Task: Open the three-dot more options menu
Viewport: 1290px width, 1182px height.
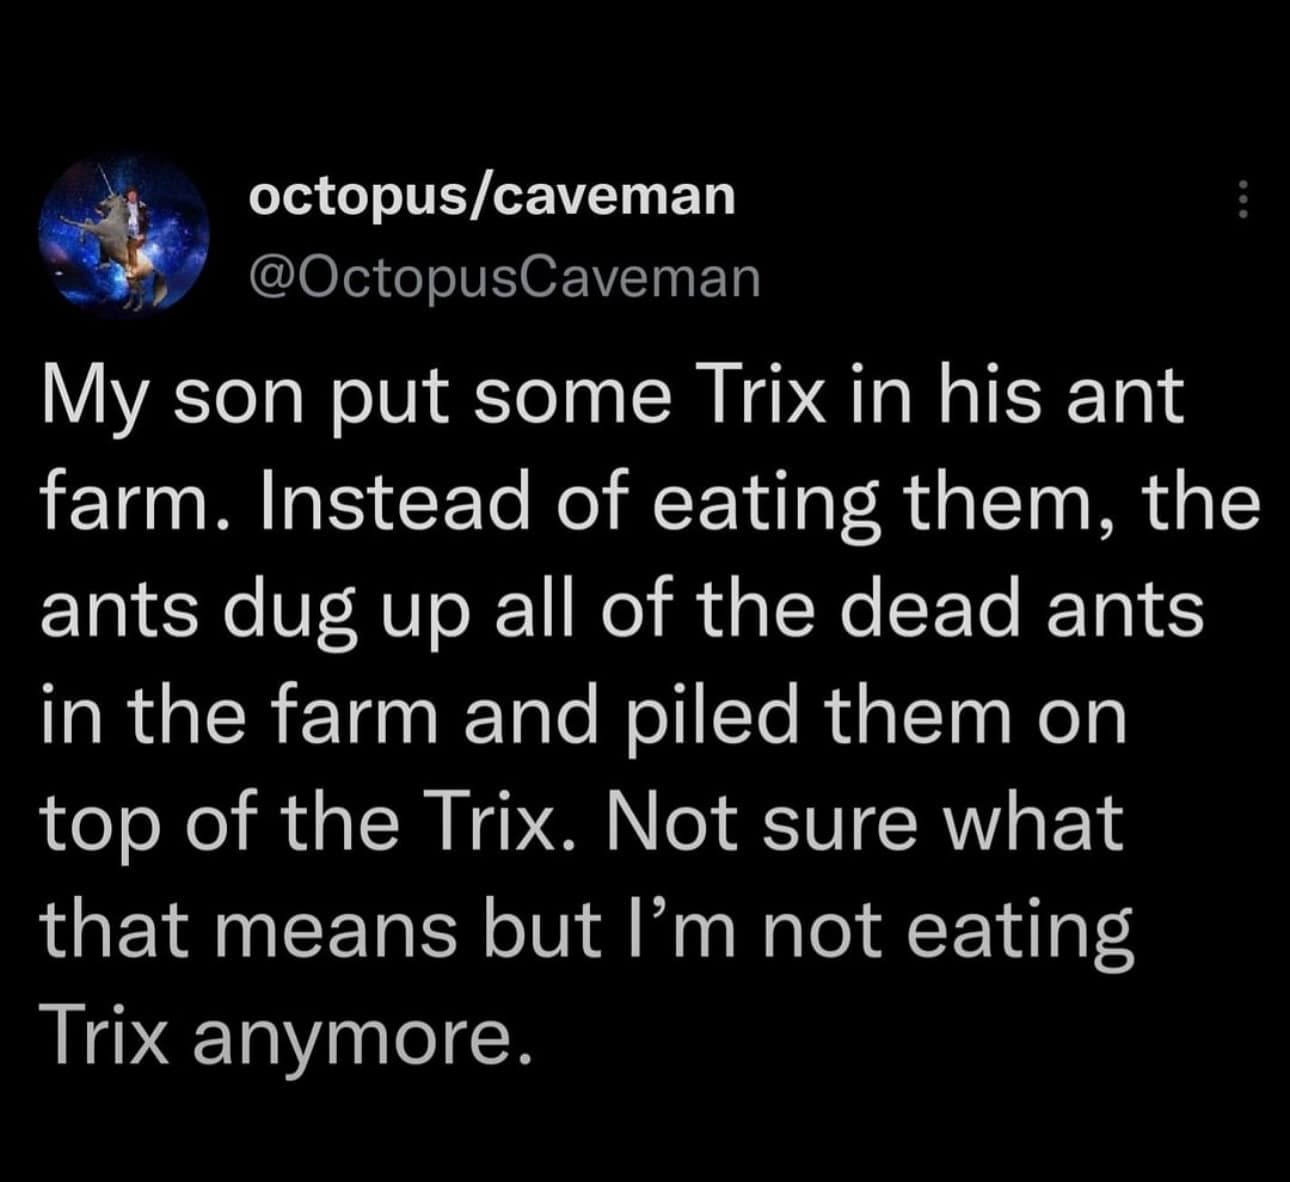Action: click(1243, 200)
